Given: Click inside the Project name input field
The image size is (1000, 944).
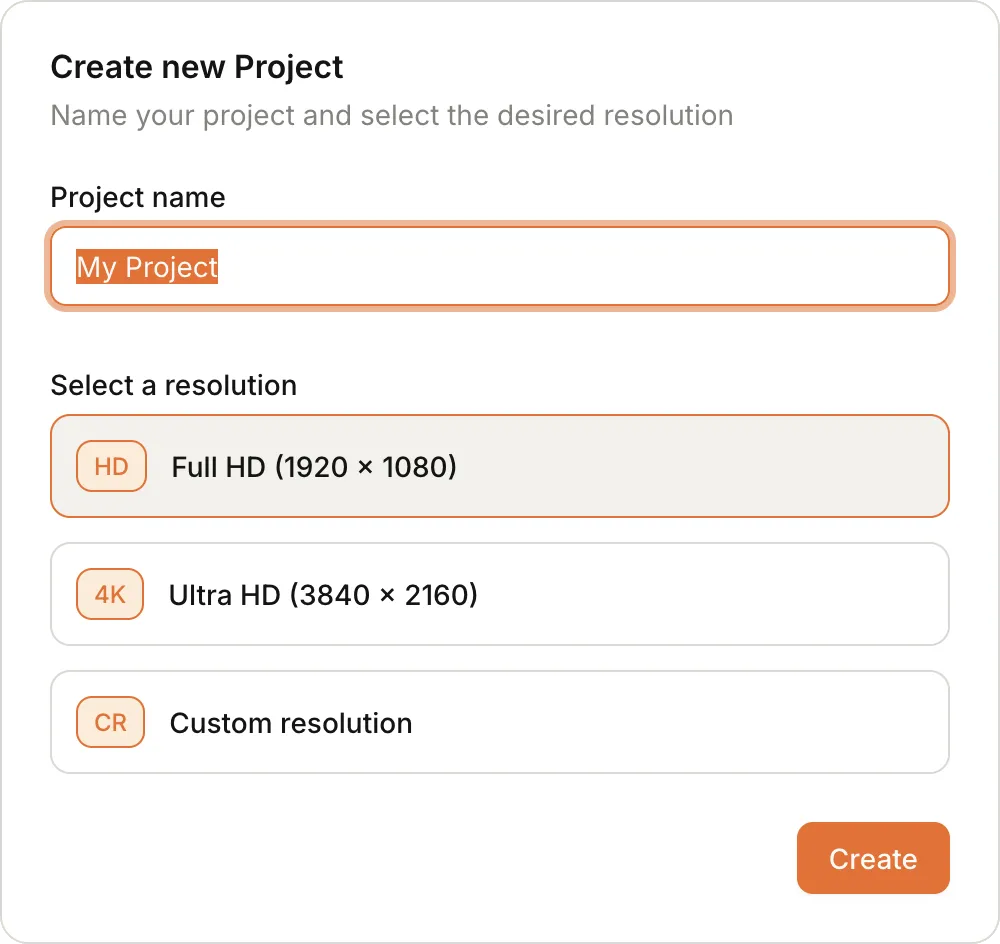Looking at the screenshot, I should 500,266.
